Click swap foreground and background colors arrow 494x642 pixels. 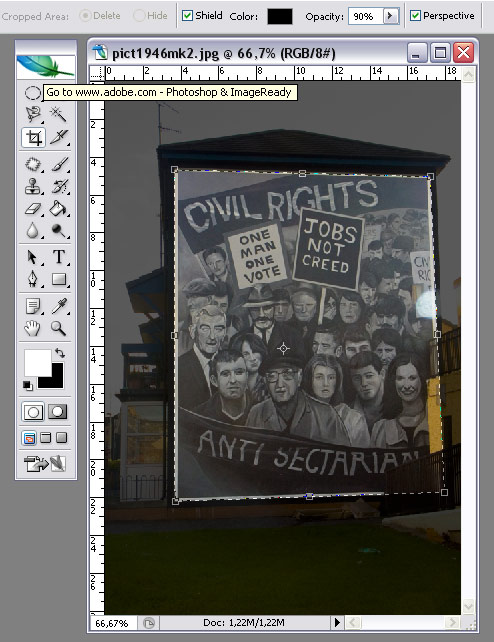pyautogui.click(x=60, y=353)
